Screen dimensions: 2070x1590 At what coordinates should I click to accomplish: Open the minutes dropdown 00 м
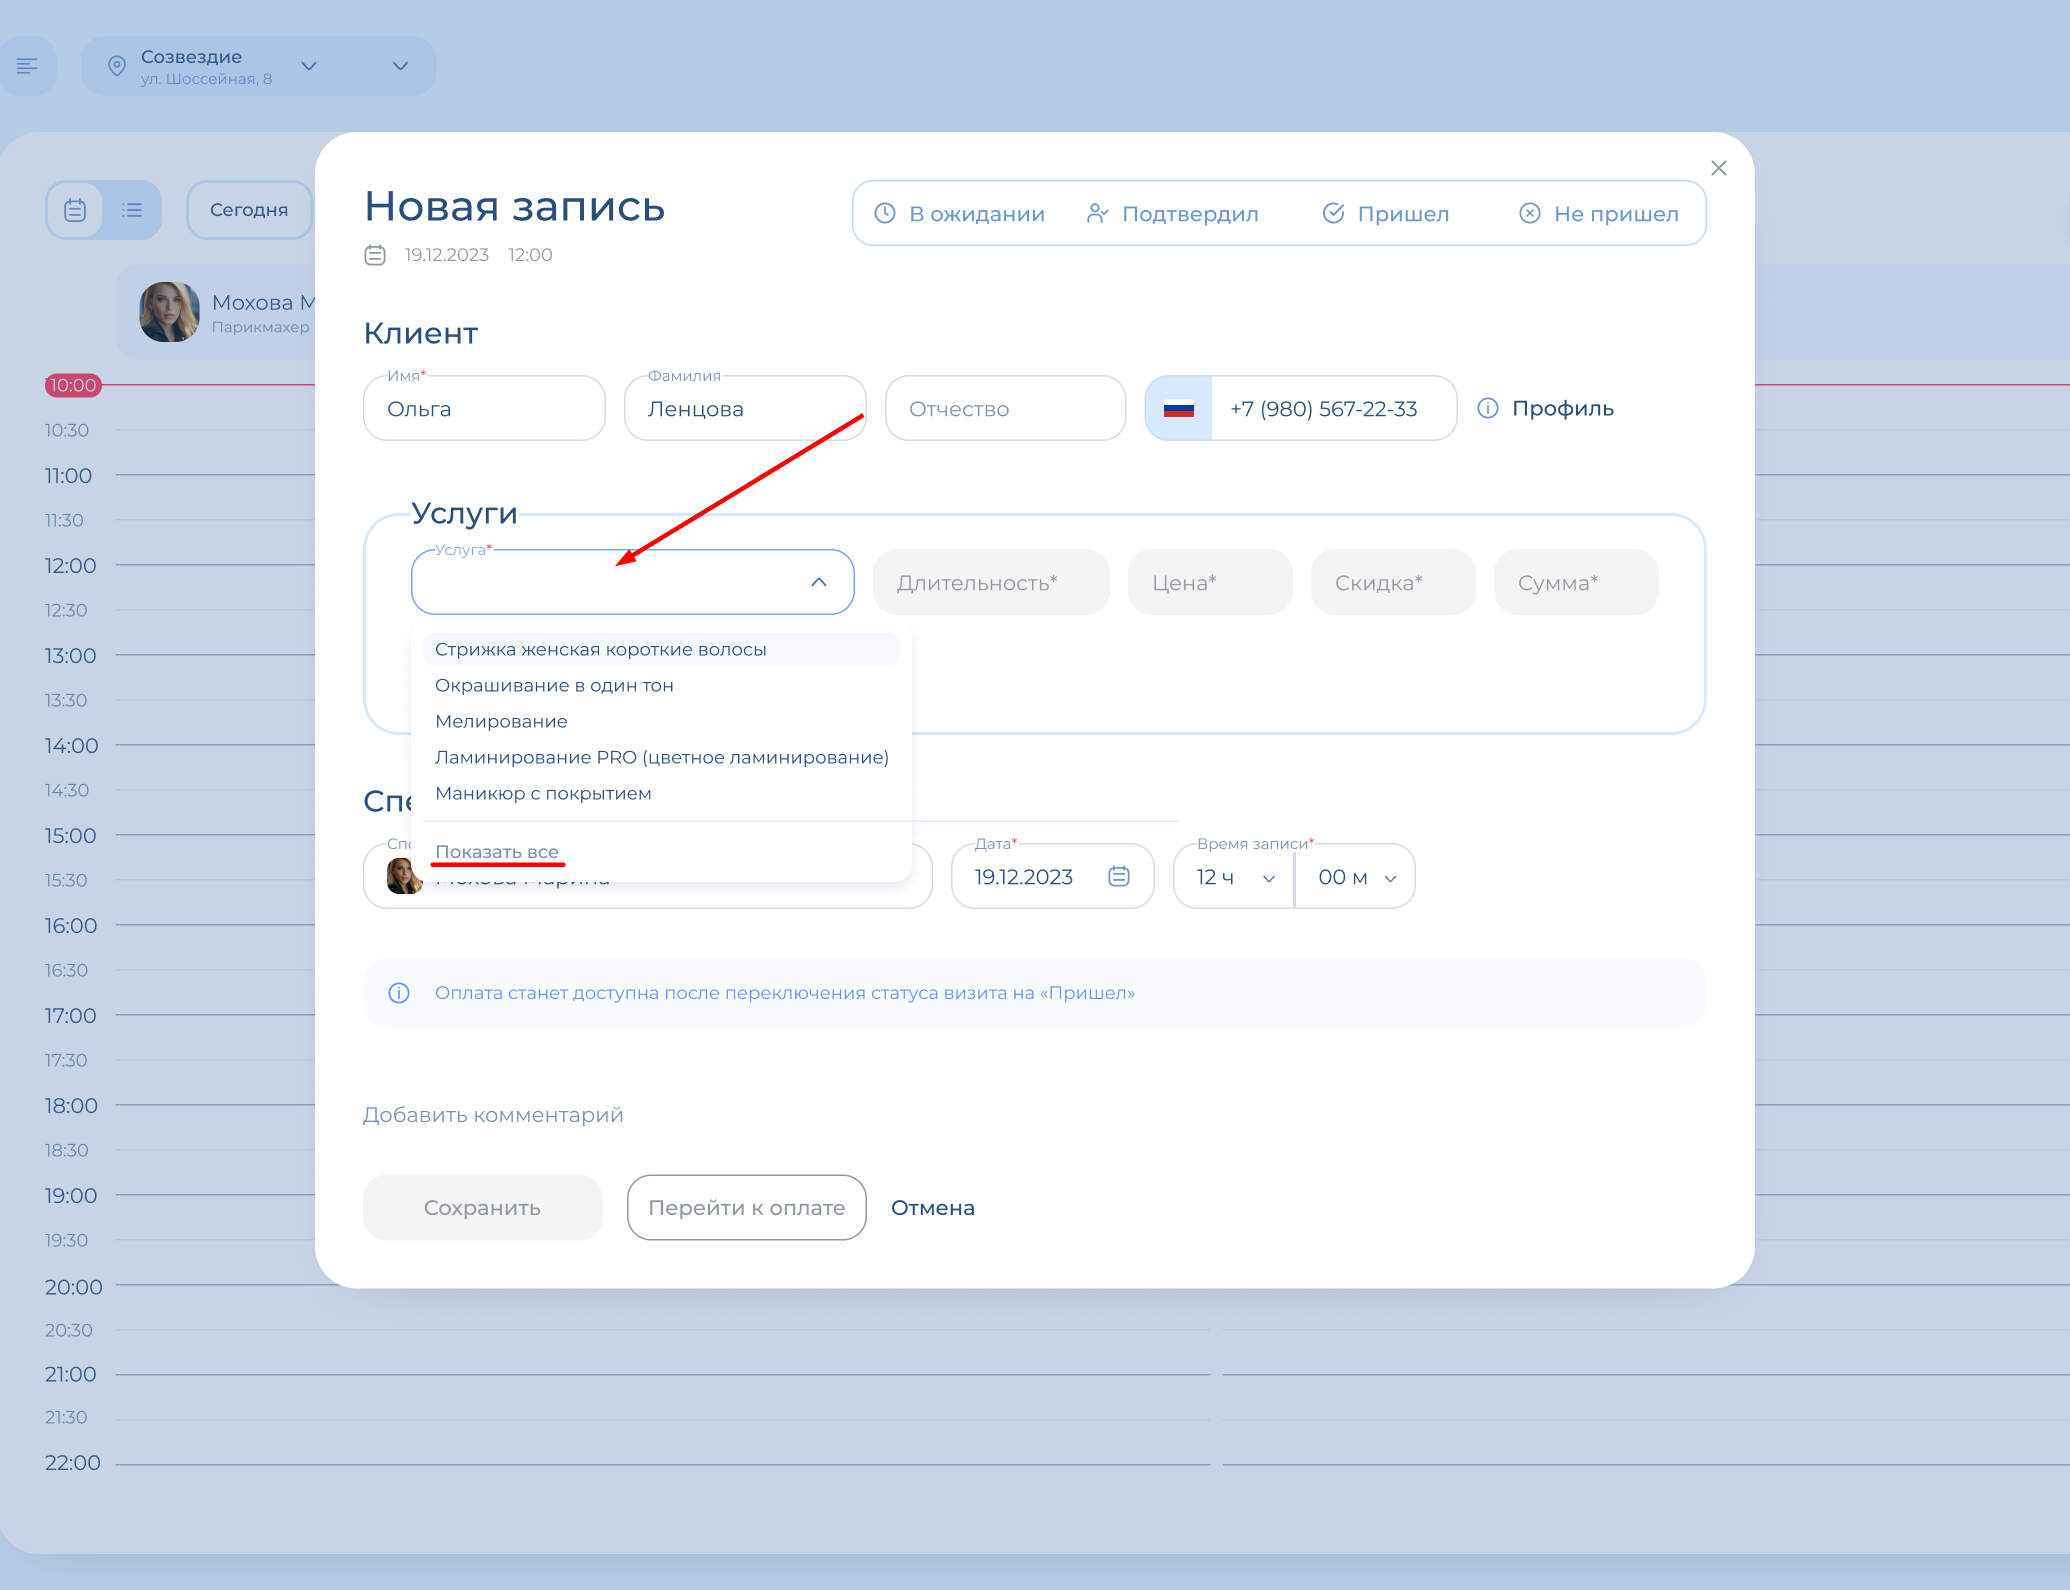[1355, 876]
